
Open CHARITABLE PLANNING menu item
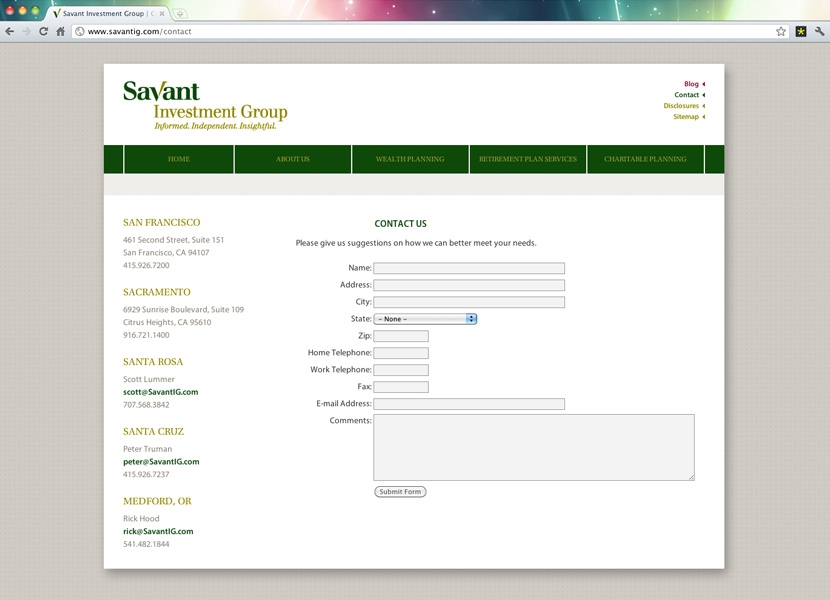[x=645, y=159]
